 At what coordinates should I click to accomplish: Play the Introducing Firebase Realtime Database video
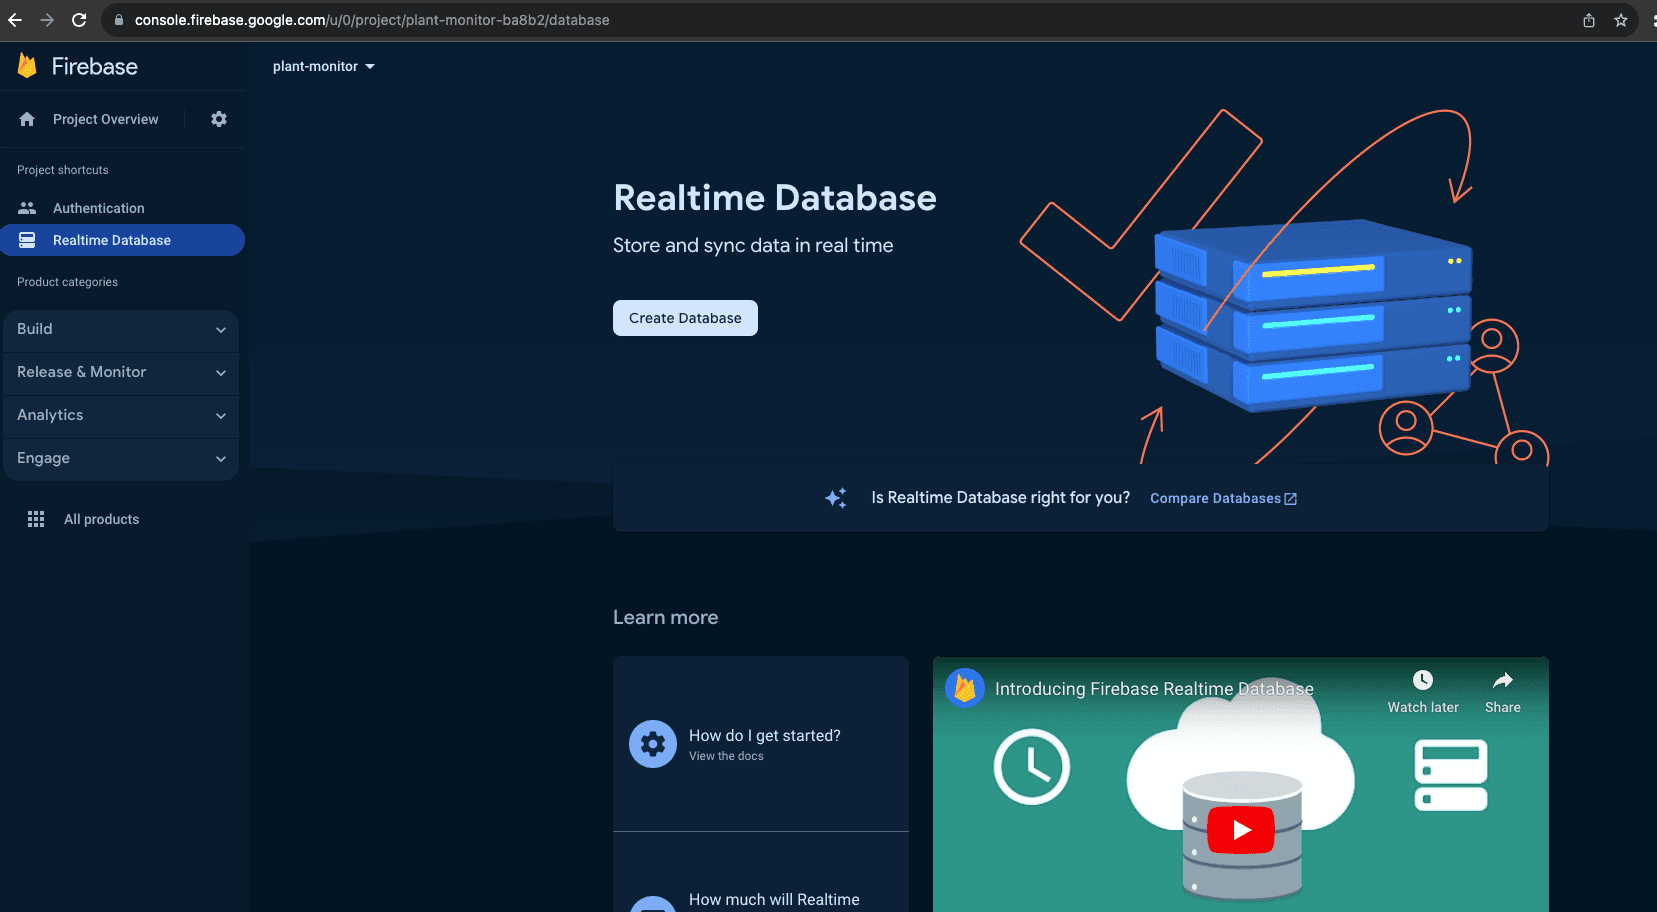click(x=1241, y=830)
